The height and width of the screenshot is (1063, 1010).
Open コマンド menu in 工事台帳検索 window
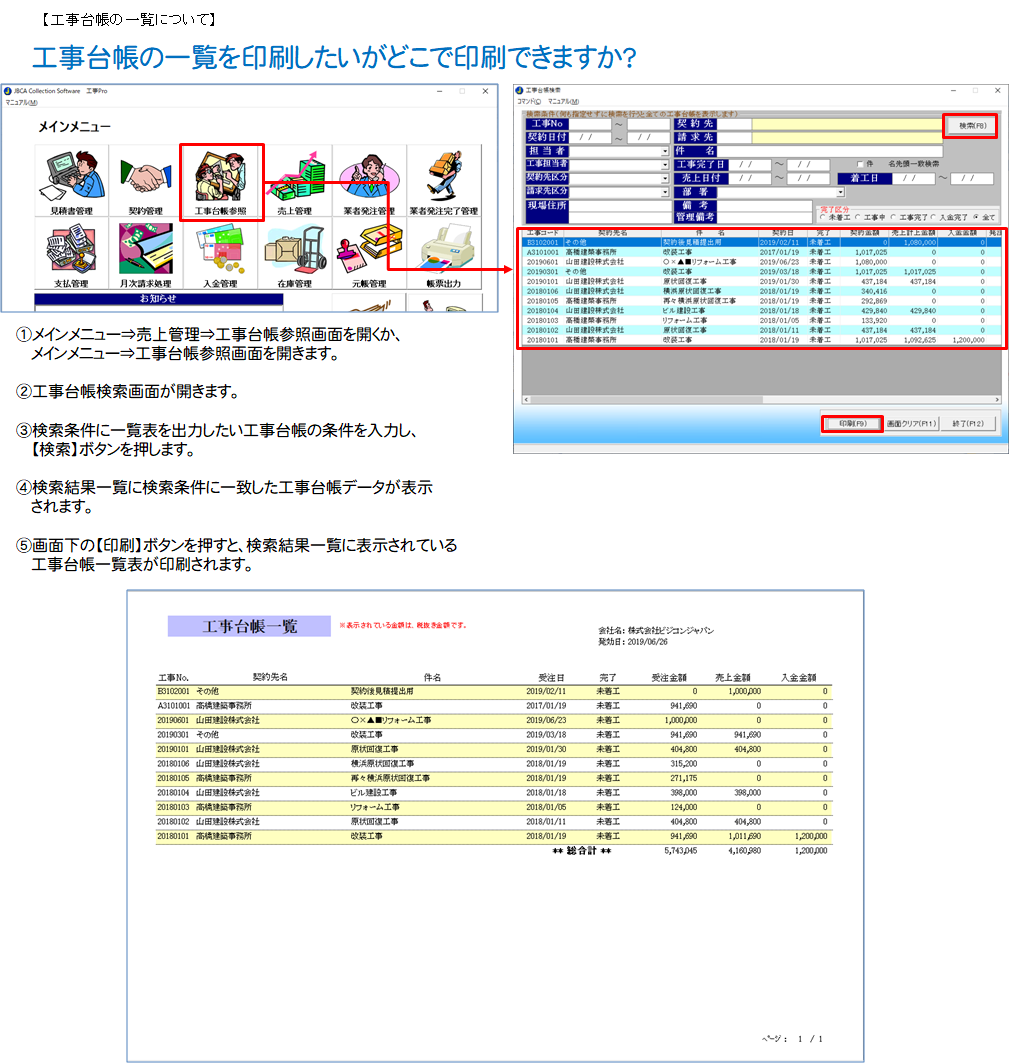click(x=528, y=101)
